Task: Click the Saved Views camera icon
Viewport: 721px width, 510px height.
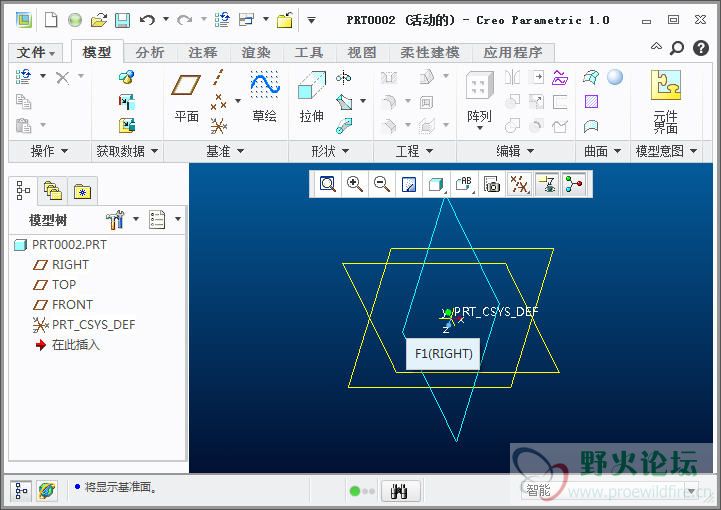Action: click(x=492, y=184)
